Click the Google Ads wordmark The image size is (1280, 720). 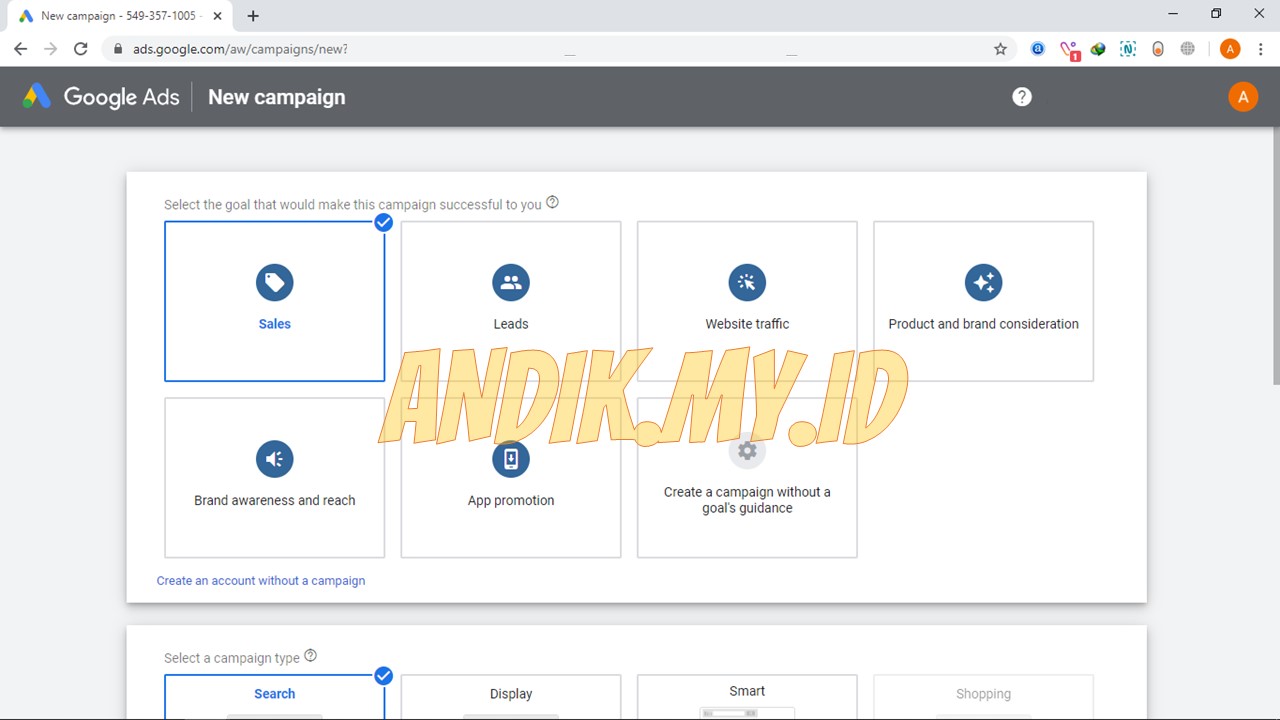122,97
